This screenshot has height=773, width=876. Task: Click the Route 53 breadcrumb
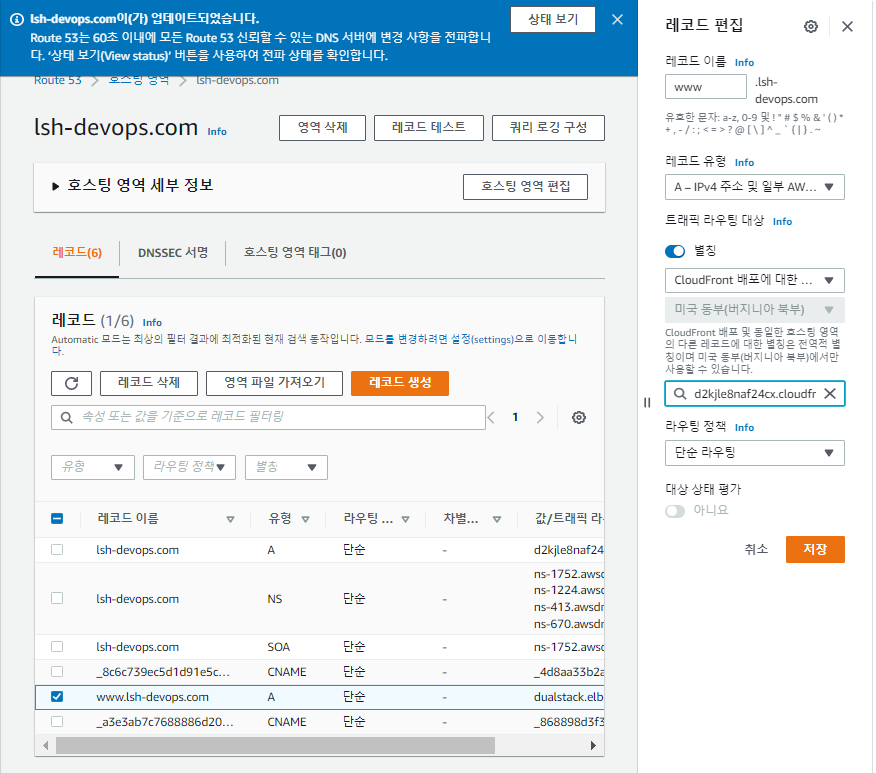tap(58, 80)
